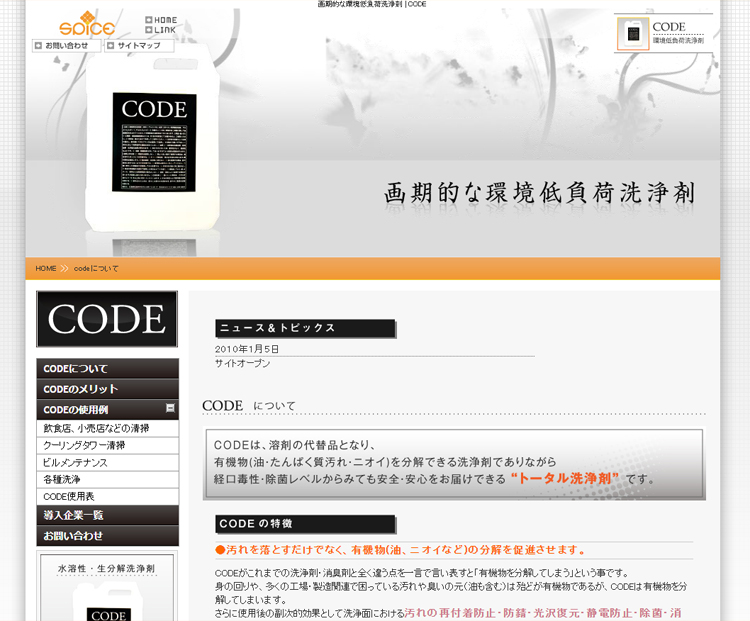Open the LINK header item
This screenshot has height=621, width=750.
coord(161,30)
